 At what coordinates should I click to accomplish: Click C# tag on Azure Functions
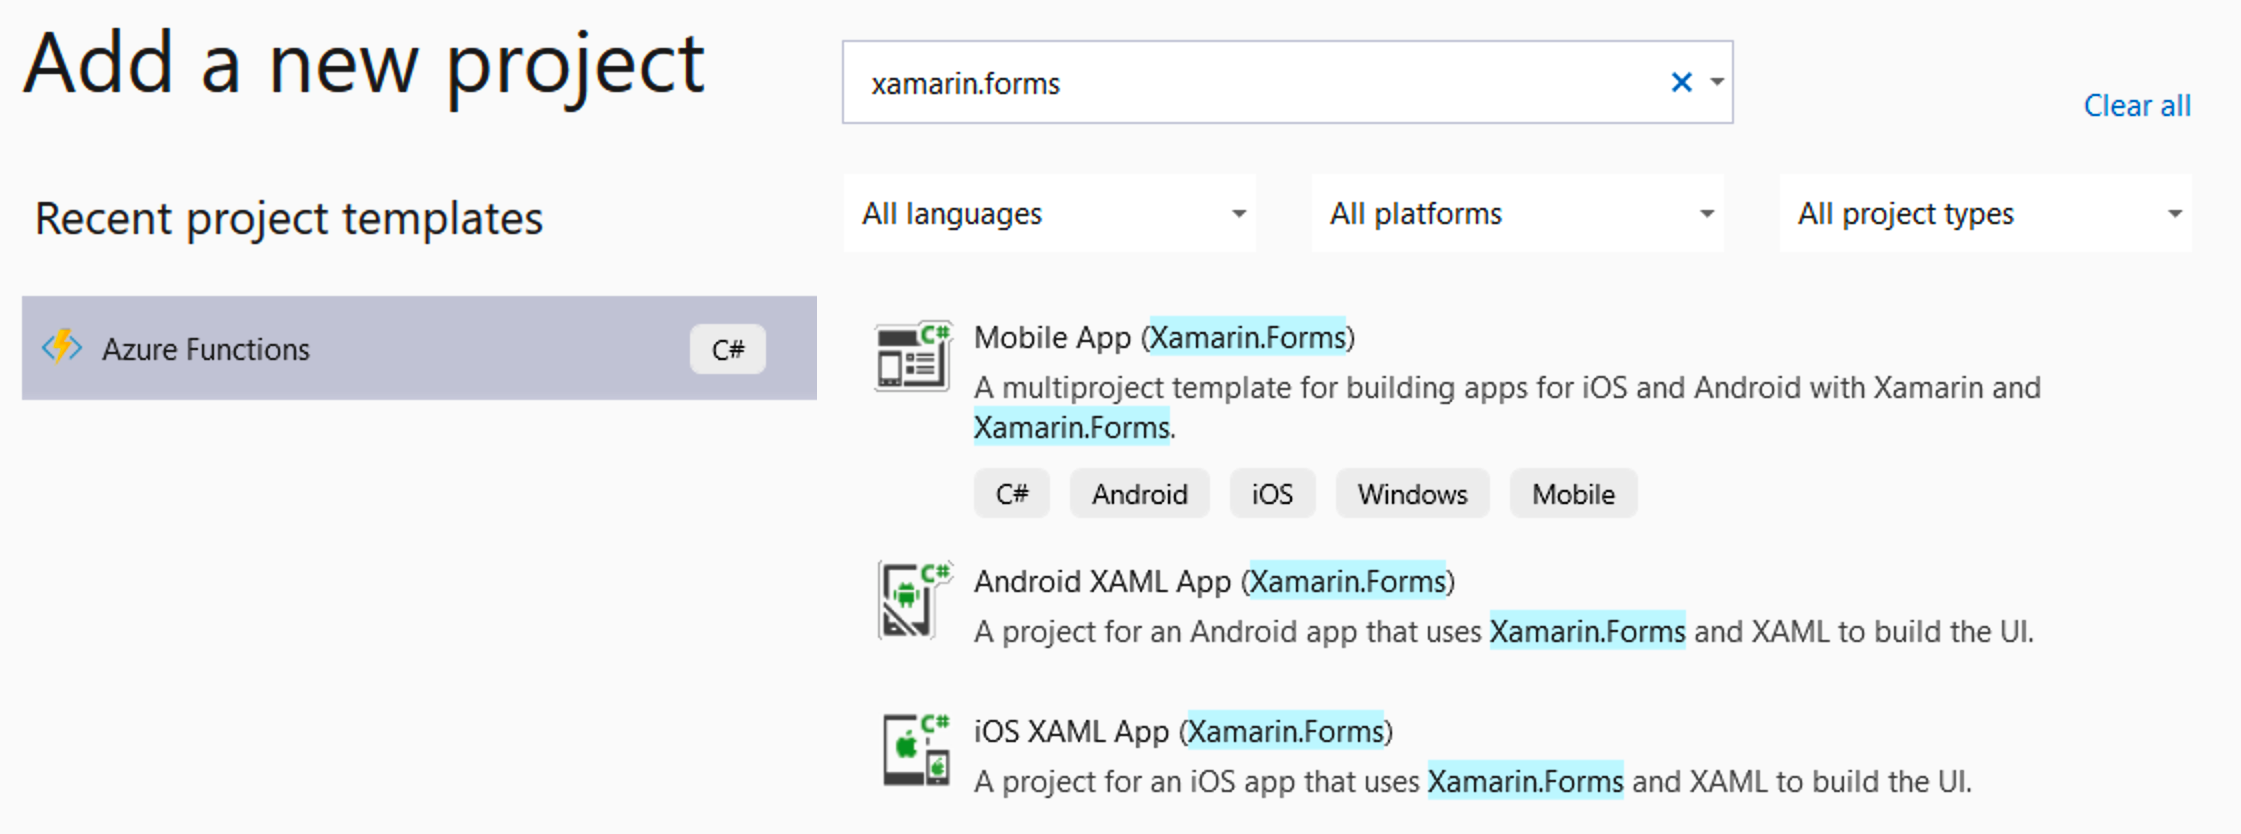(x=728, y=349)
